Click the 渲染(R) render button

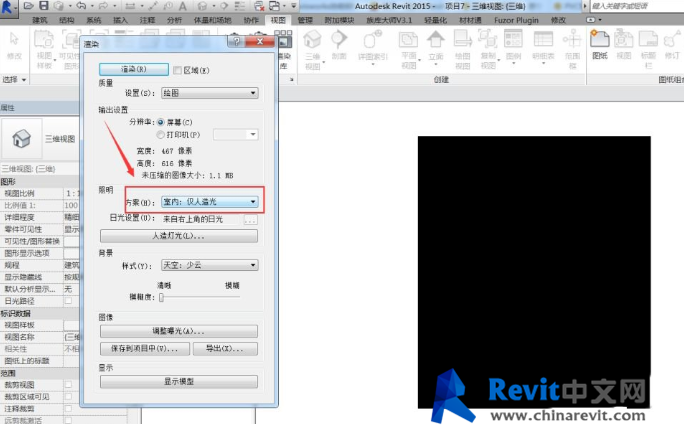click(134, 69)
